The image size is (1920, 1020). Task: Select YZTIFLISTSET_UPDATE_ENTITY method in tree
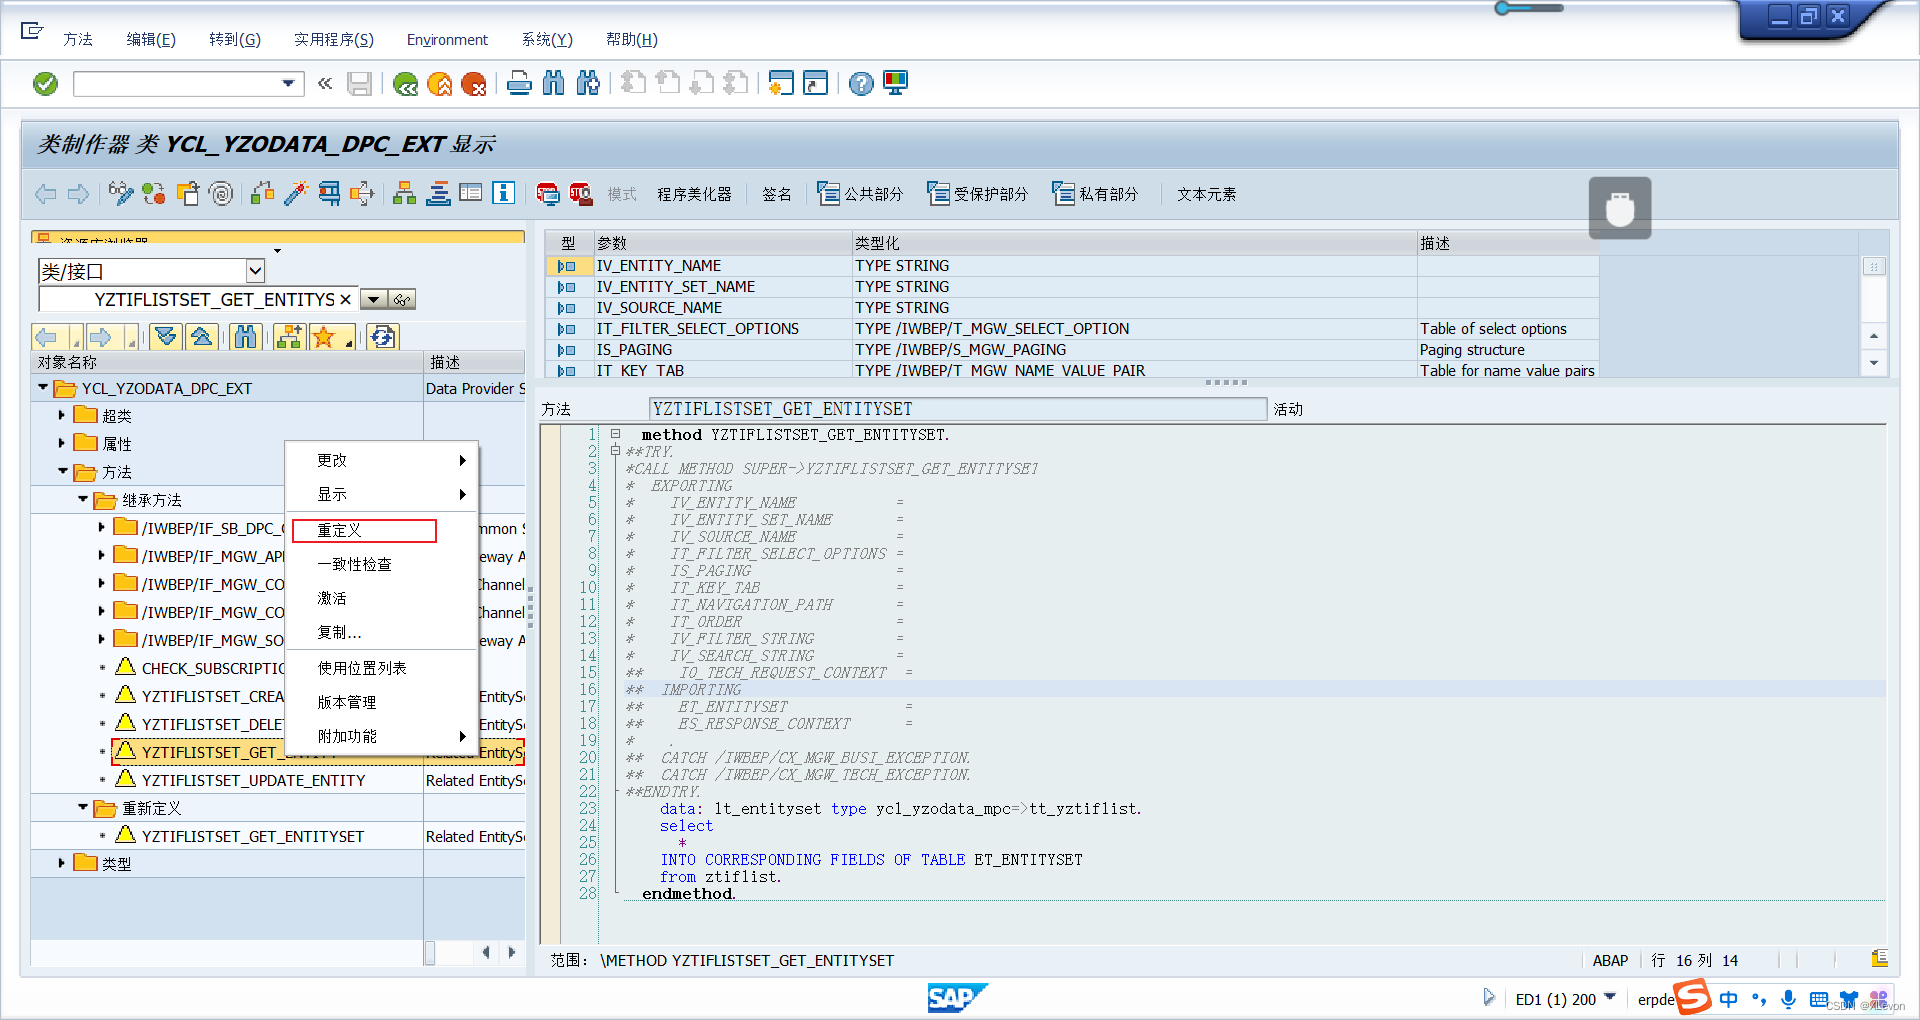click(x=253, y=780)
